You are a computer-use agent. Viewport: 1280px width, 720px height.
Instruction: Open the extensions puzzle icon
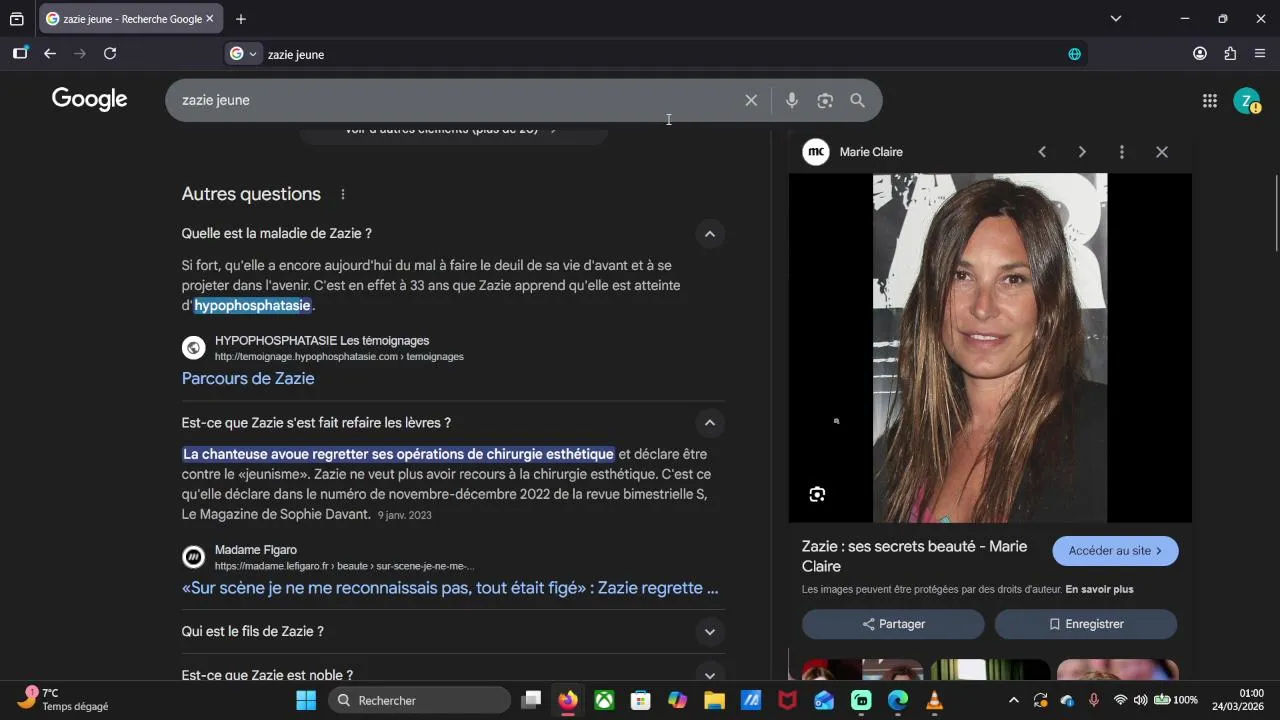pyautogui.click(x=1230, y=54)
